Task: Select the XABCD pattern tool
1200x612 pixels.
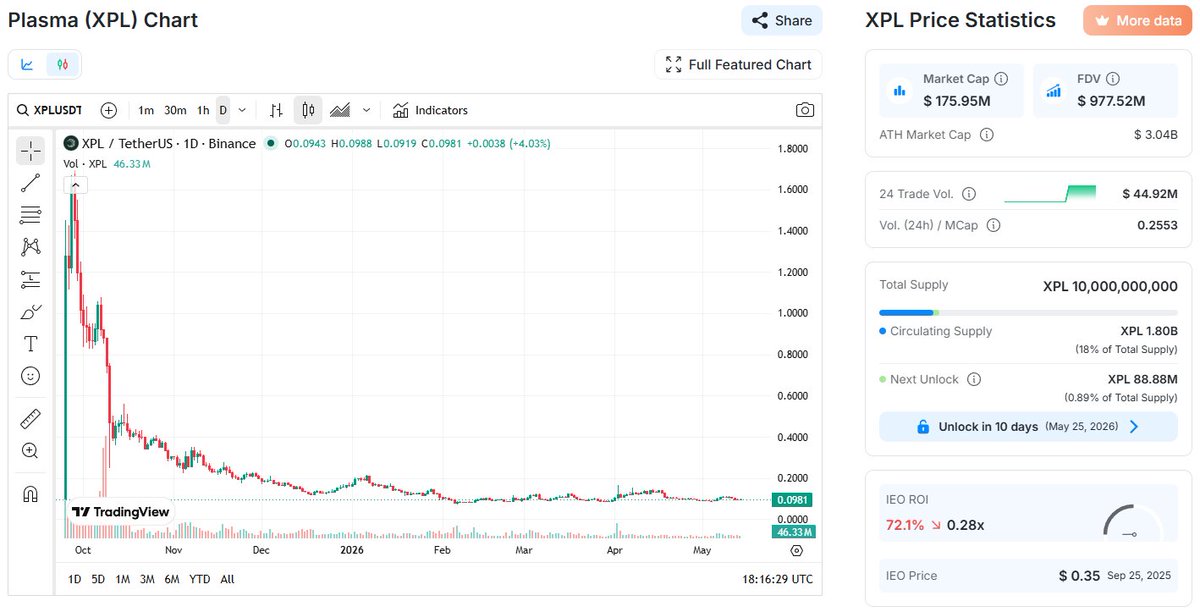Action: coord(30,246)
